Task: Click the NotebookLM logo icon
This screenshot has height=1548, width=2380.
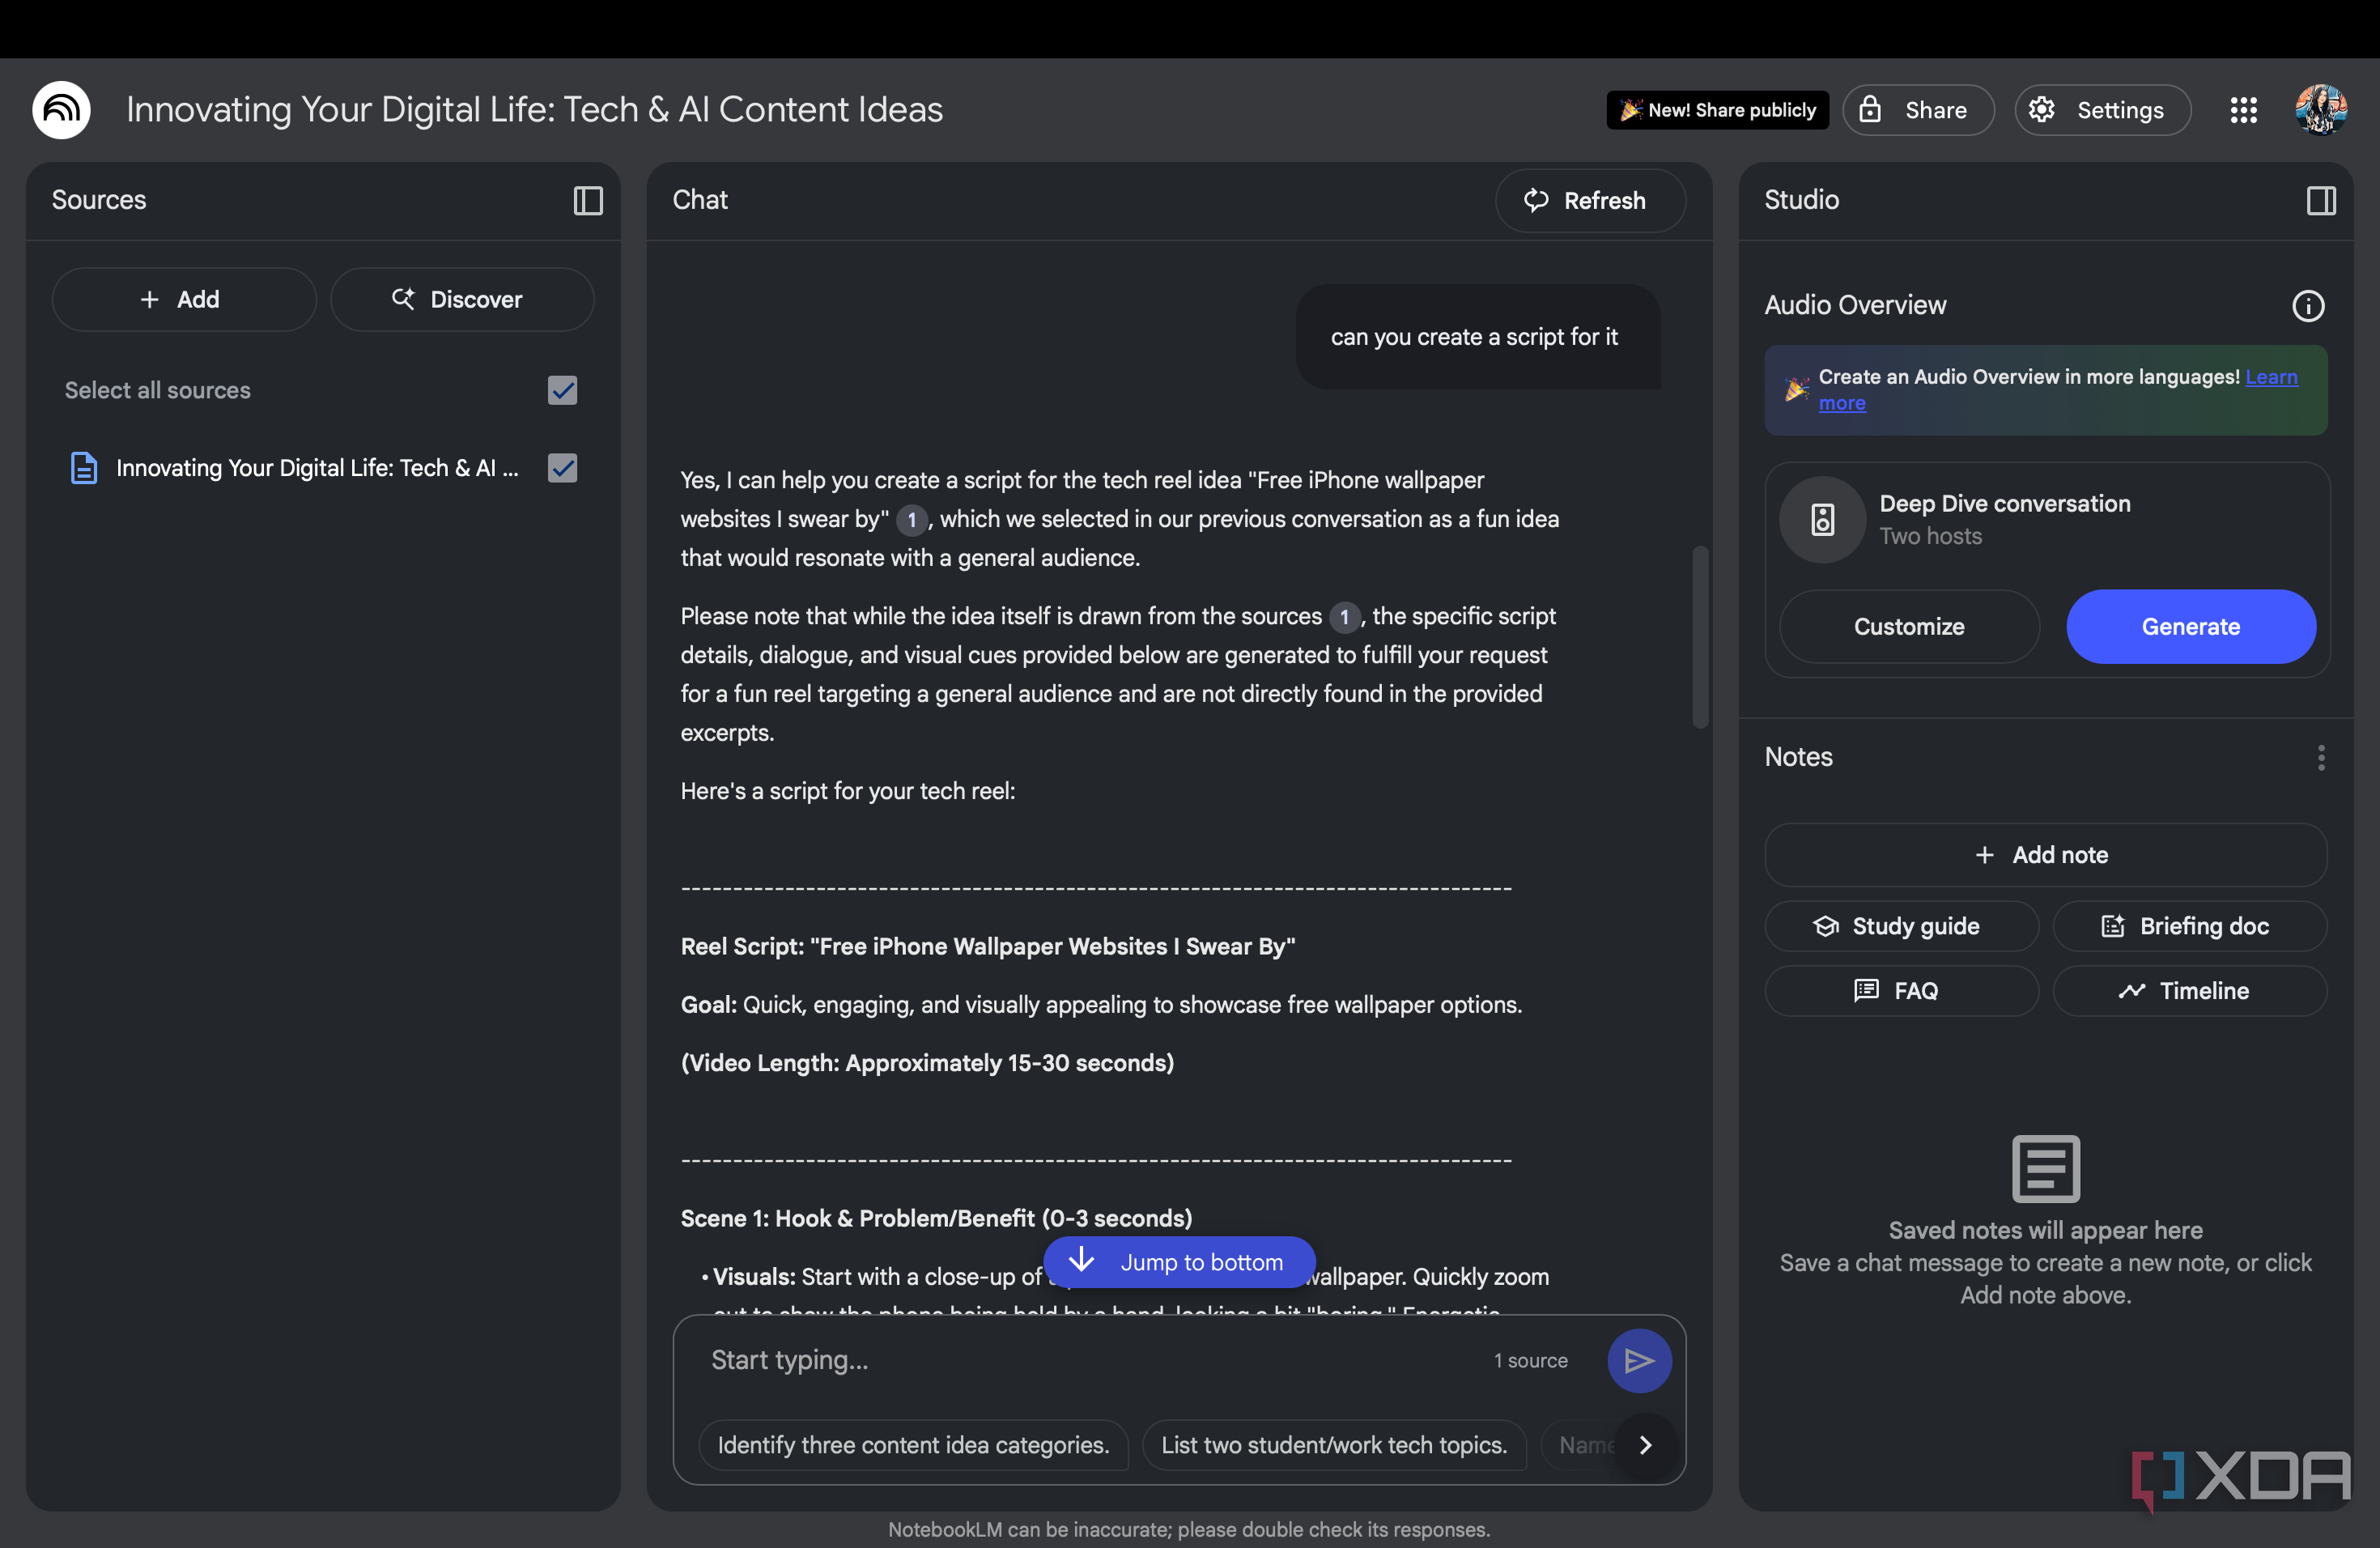Action: [x=61, y=110]
